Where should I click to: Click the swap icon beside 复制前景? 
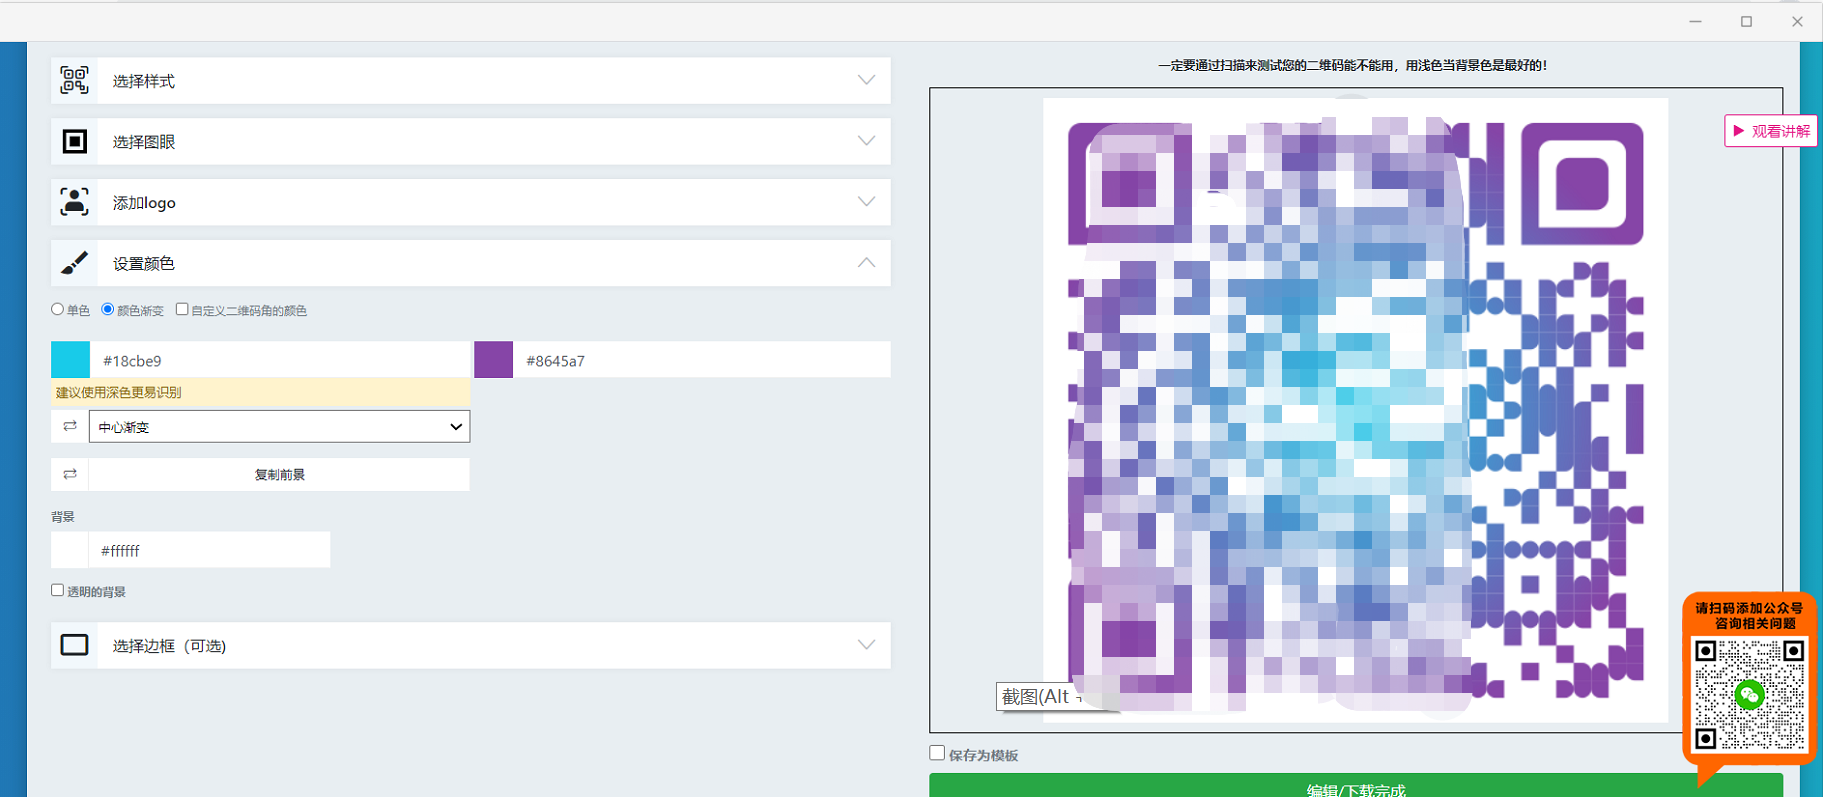click(70, 474)
